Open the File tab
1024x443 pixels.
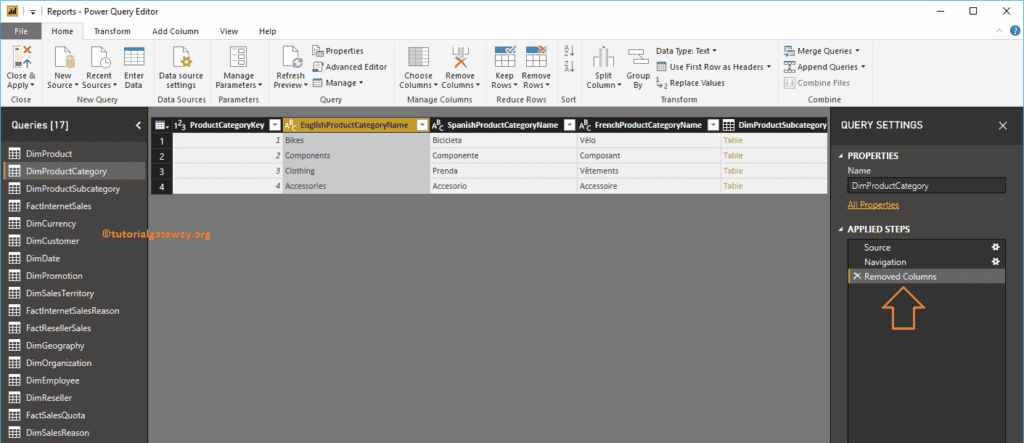point(21,31)
